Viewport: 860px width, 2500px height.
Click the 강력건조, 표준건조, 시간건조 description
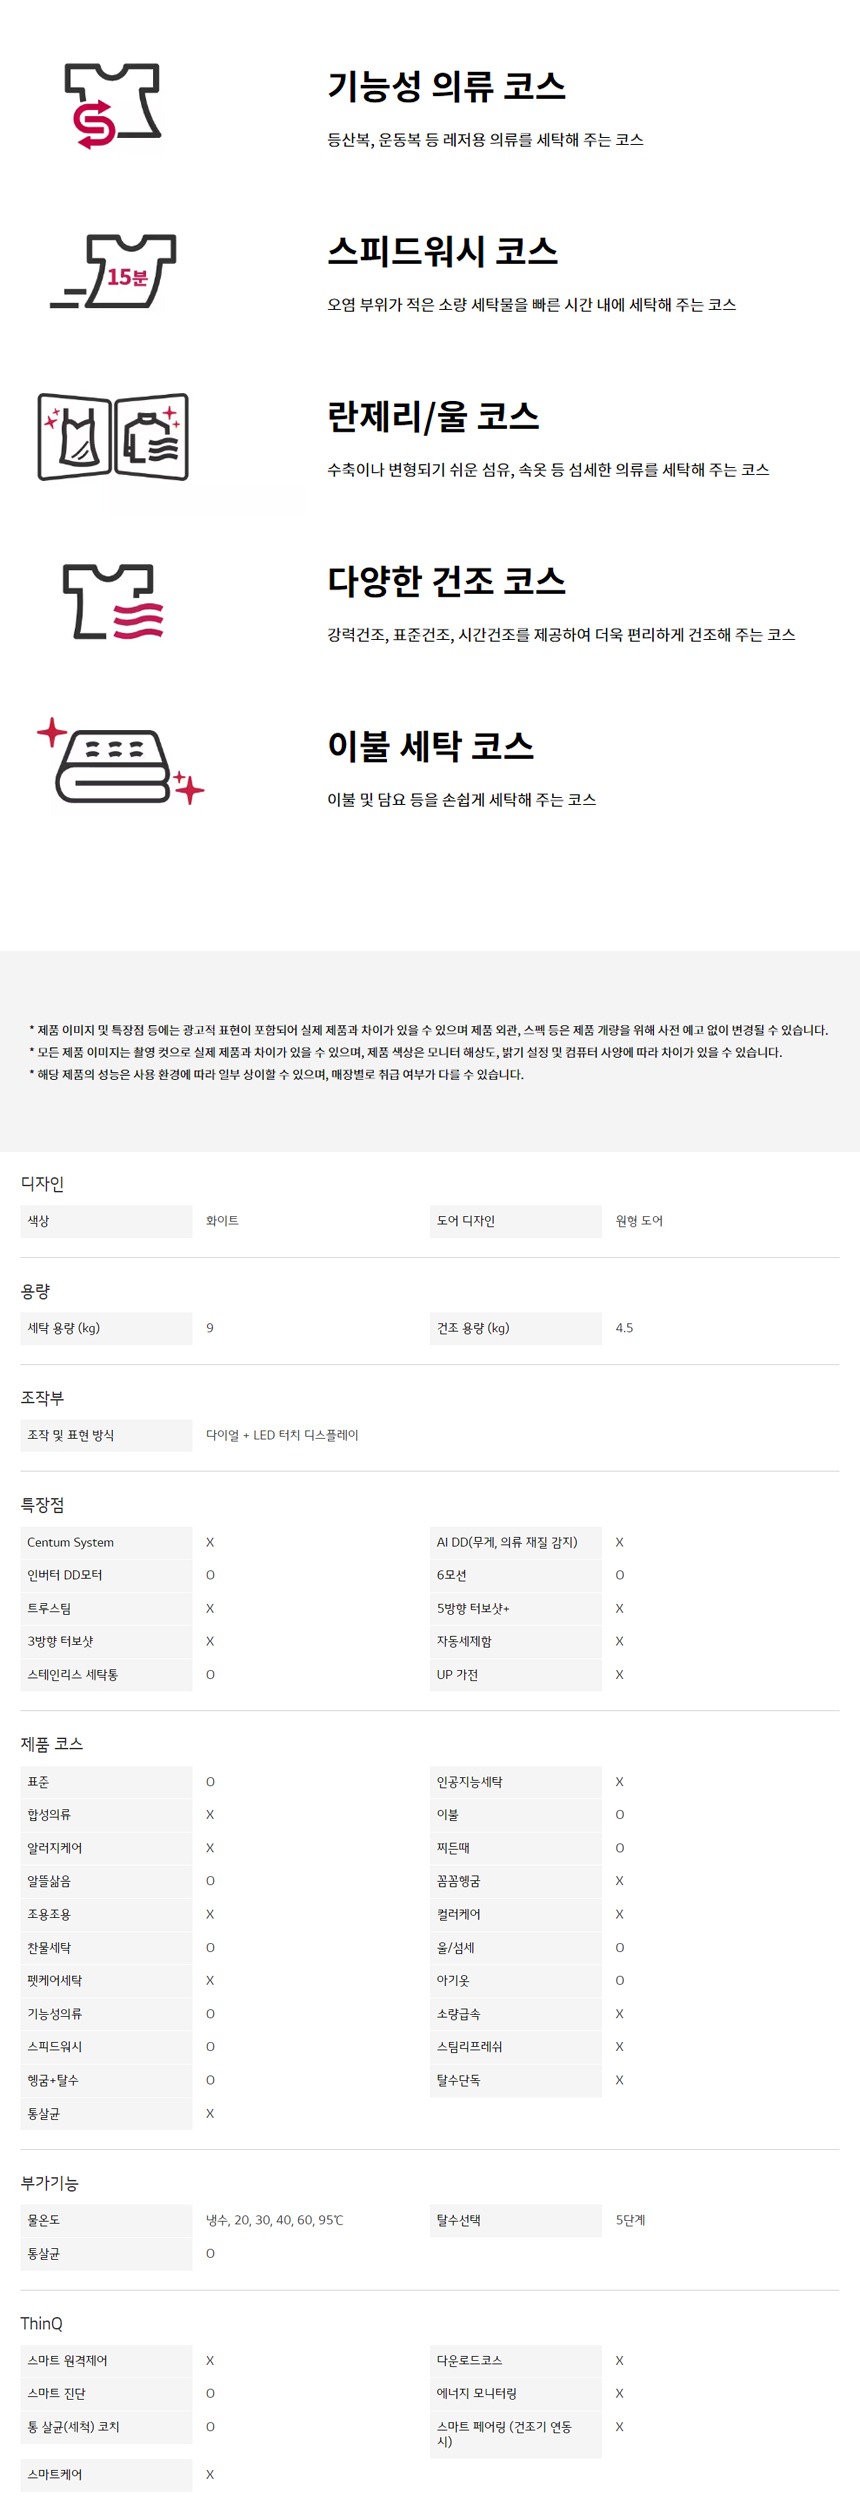[561, 635]
